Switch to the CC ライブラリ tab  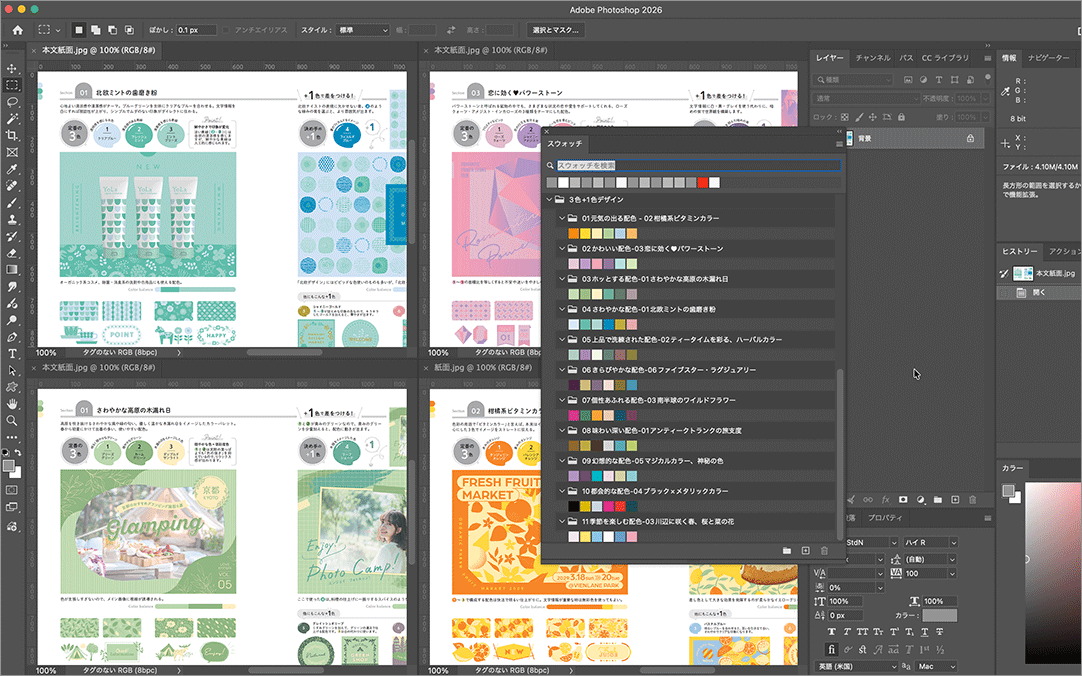(945, 58)
